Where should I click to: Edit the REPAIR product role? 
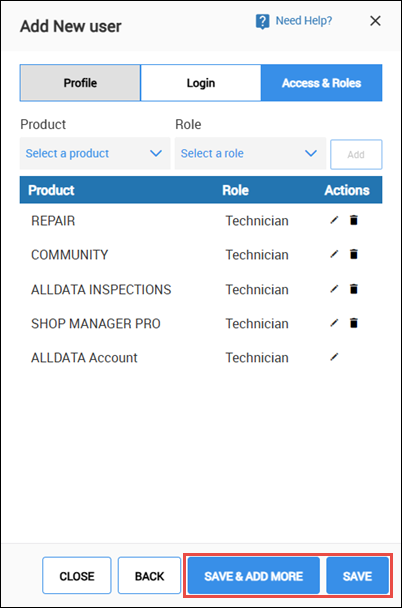(x=334, y=220)
